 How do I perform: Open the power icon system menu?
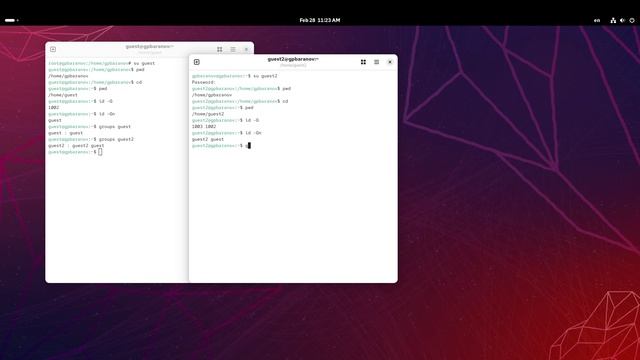pos(632,20)
